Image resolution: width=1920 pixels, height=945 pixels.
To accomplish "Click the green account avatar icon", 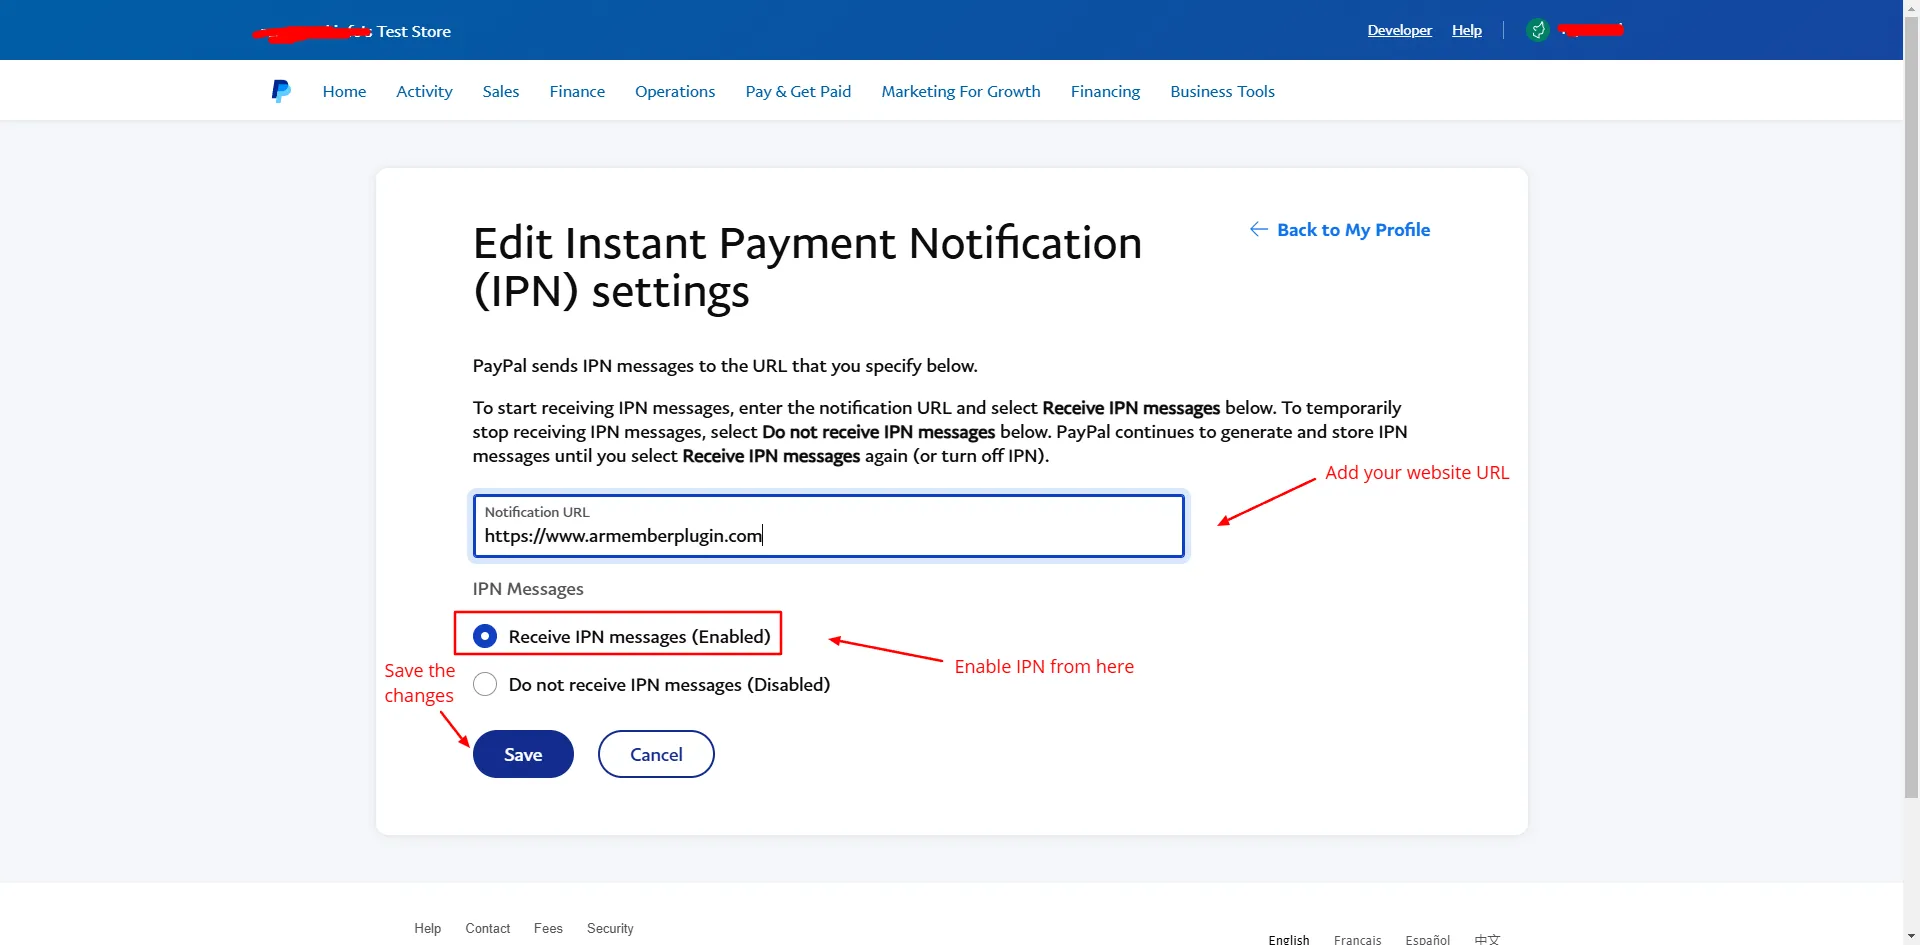I will 1538,30.
